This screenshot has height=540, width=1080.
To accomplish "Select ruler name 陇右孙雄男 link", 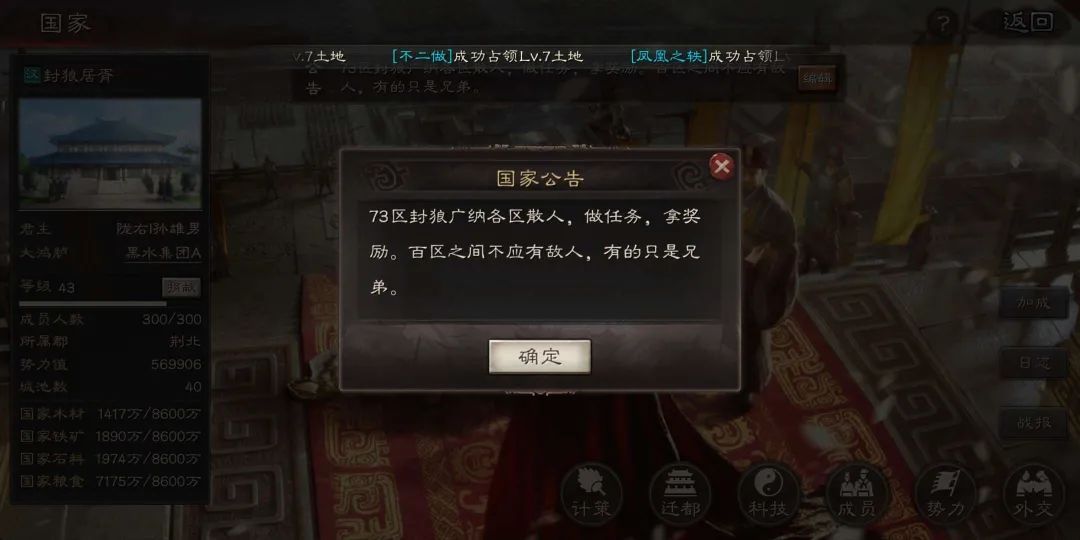I will click(158, 229).
